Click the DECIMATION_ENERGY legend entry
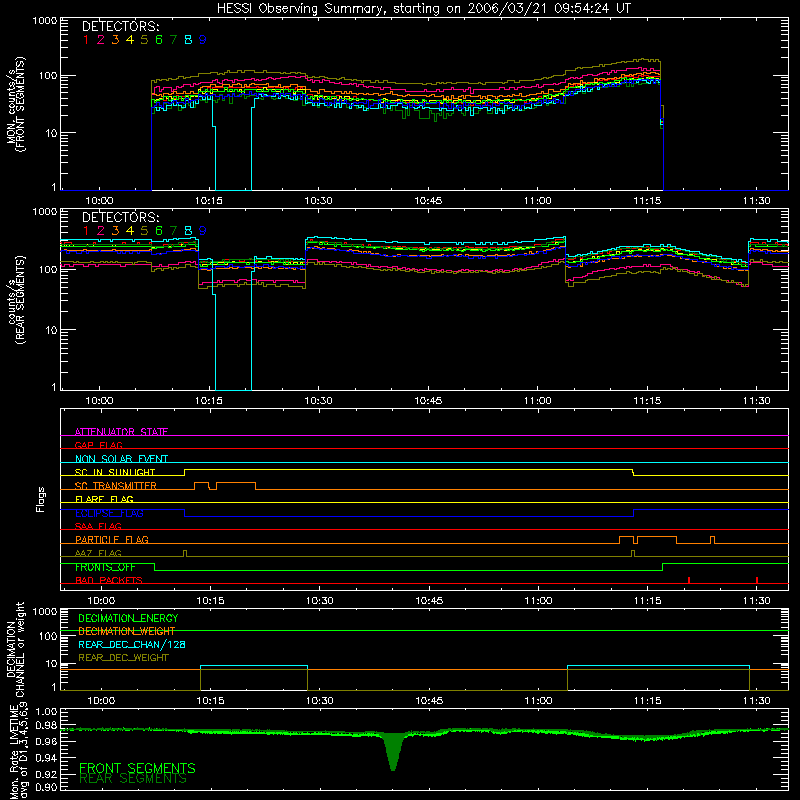 (x=128, y=618)
